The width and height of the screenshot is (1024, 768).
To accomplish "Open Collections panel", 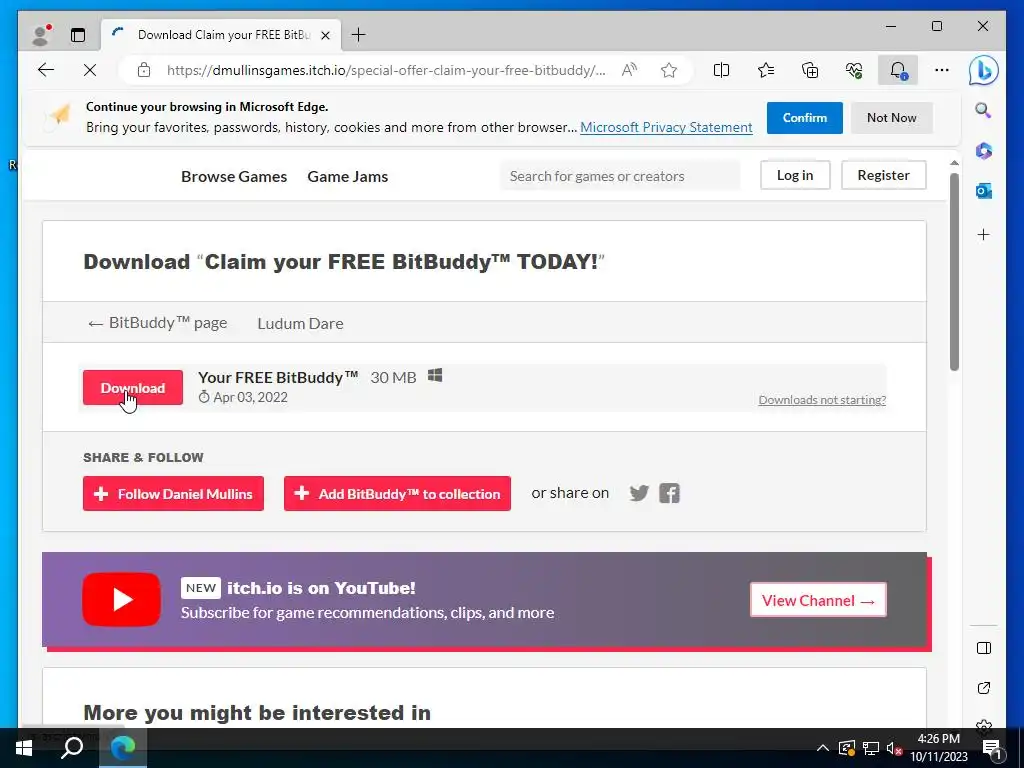I will click(810, 70).
